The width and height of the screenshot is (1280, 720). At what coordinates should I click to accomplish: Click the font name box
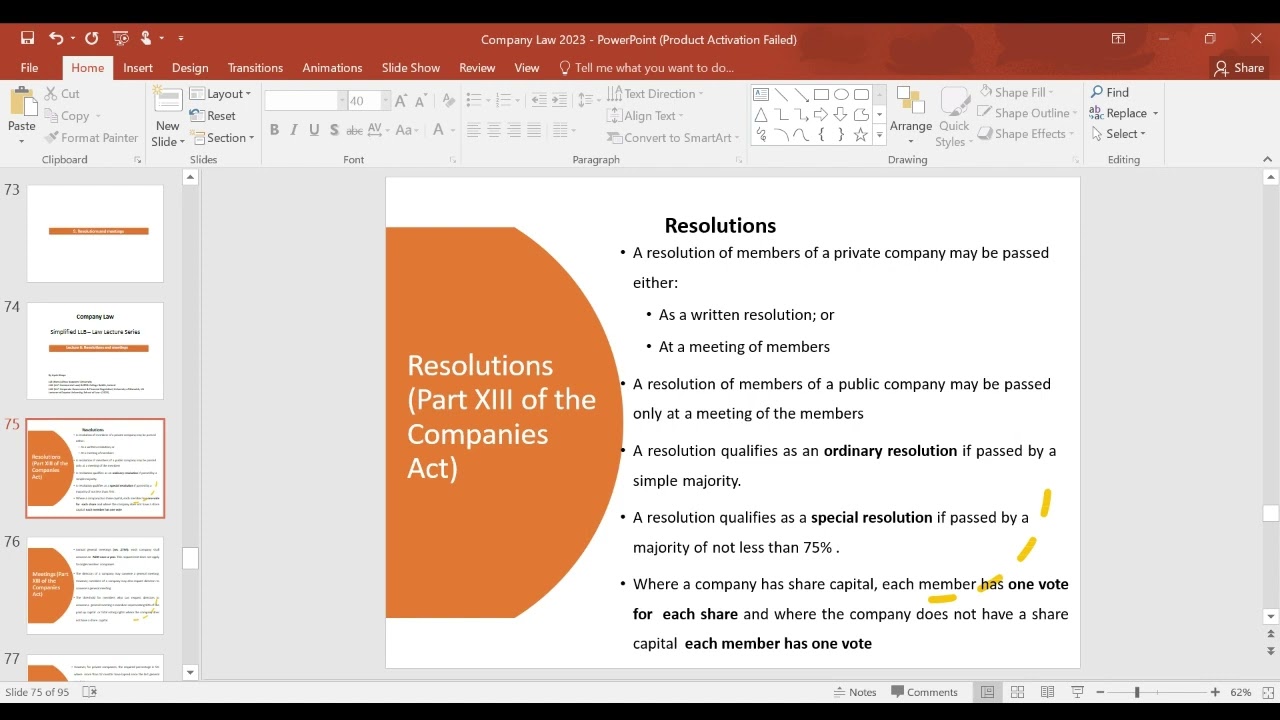coord(301,101)
